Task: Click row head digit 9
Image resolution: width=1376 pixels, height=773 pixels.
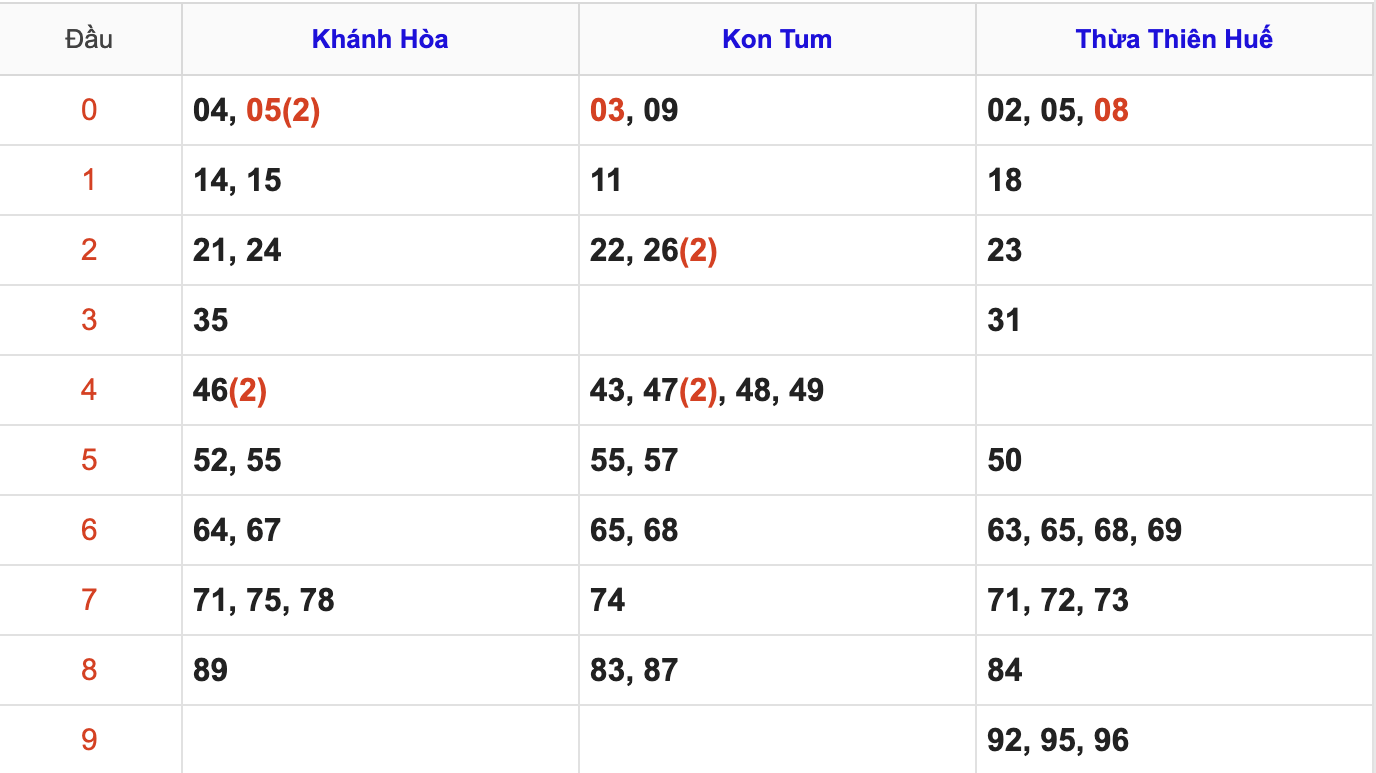Action: coord(89,740)
